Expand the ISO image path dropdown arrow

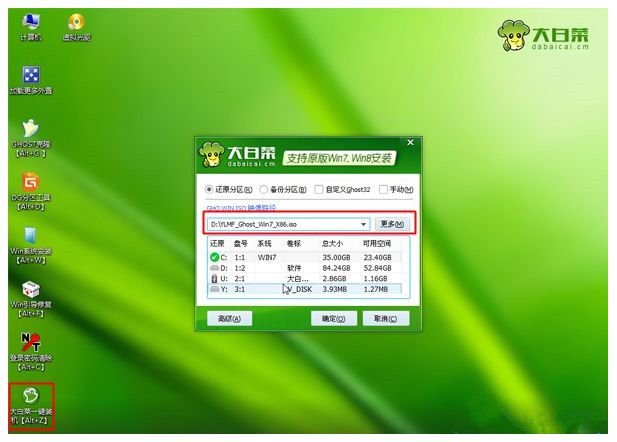364,224
